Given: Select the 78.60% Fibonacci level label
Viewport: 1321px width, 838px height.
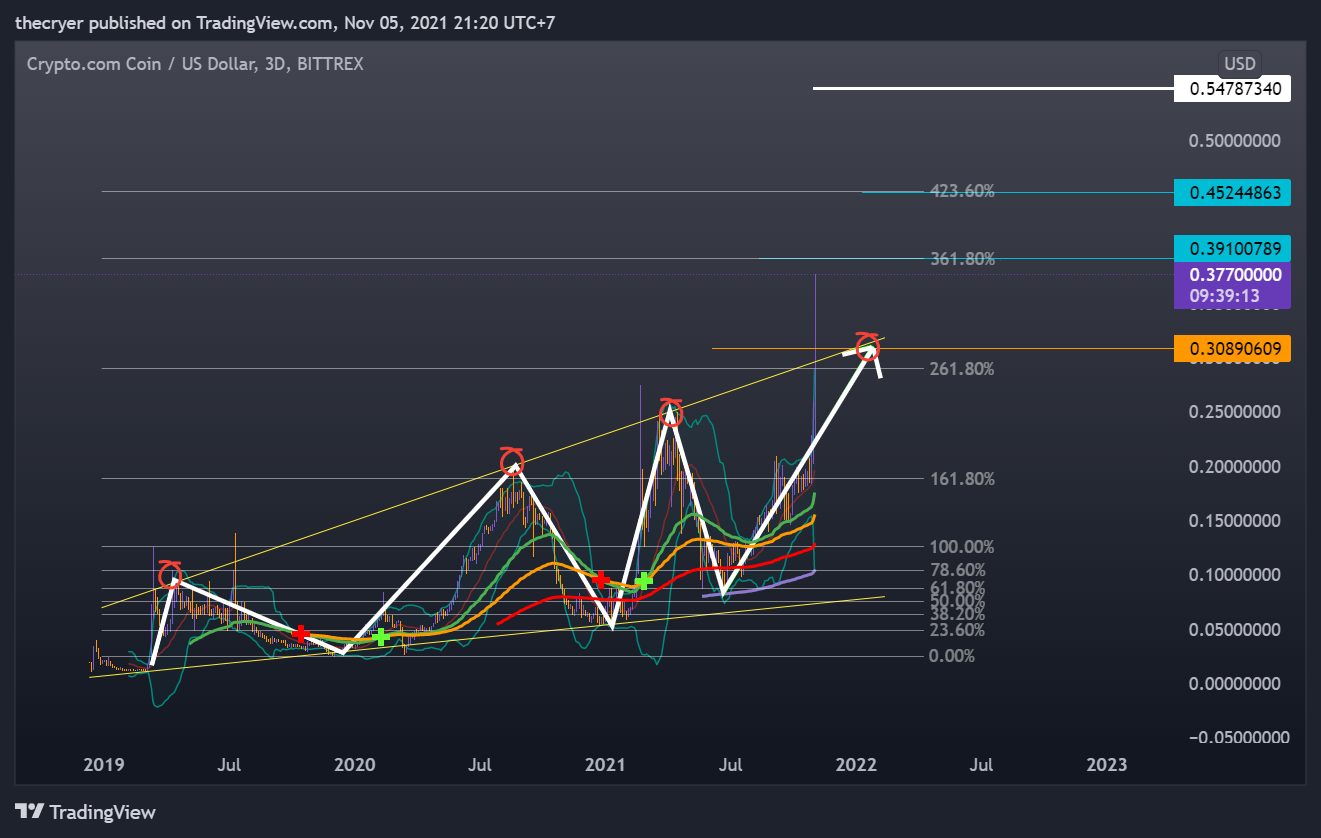Looking at the screenshot, I should (x=958, y=570).
